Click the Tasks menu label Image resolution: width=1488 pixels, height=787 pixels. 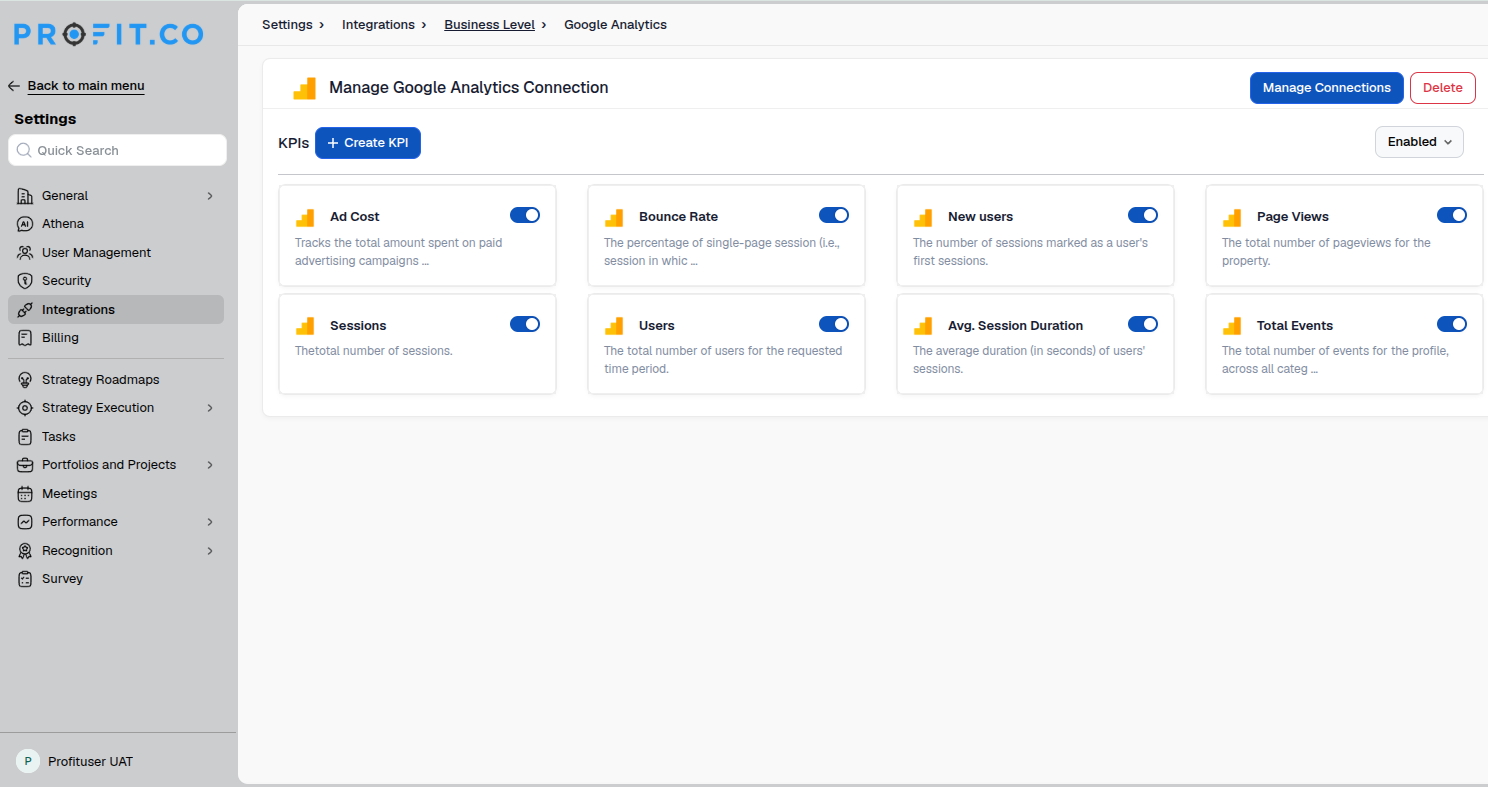[59, 437]
